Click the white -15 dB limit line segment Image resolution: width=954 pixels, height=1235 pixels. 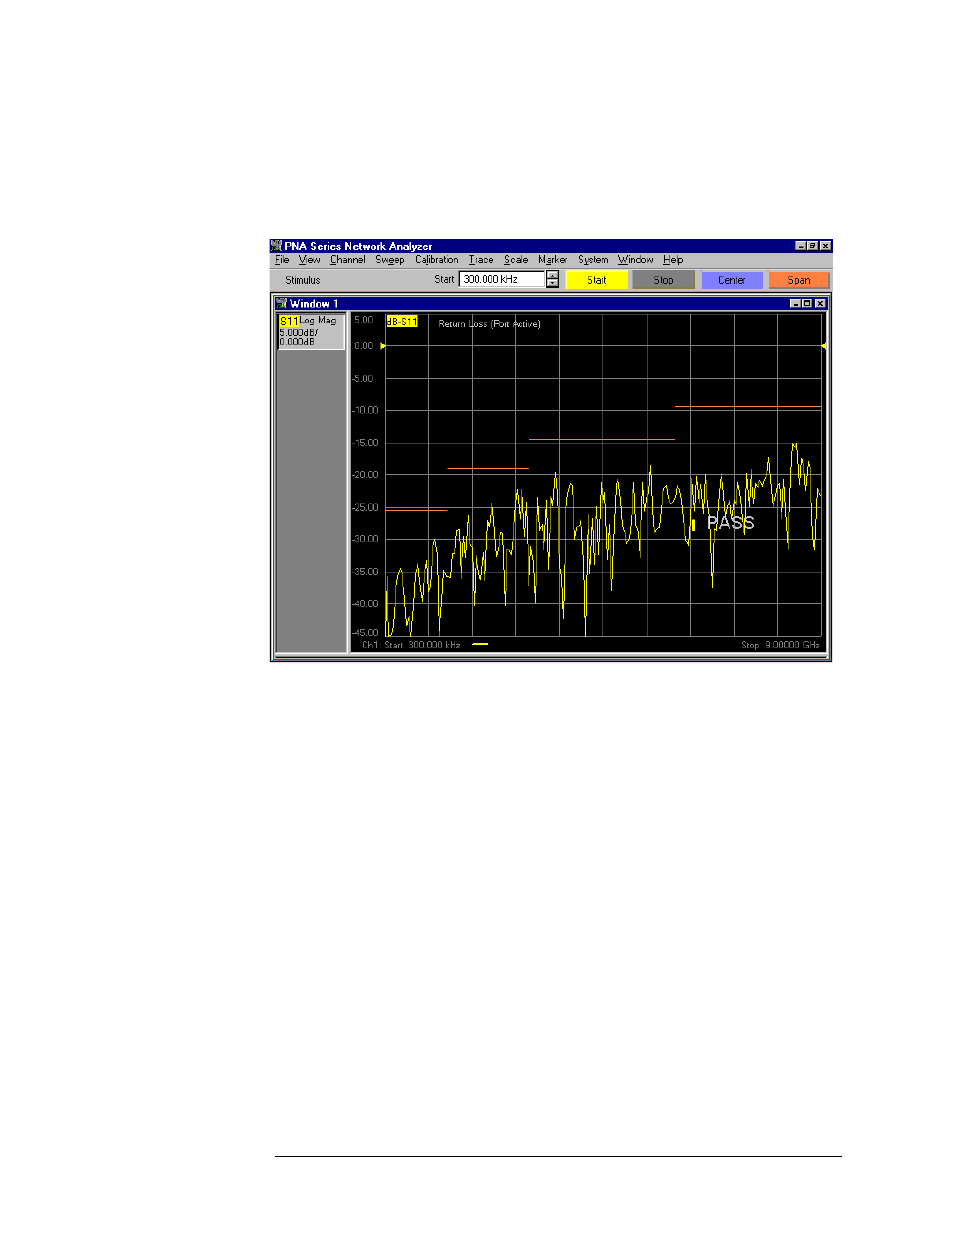[x=602, y=439]
